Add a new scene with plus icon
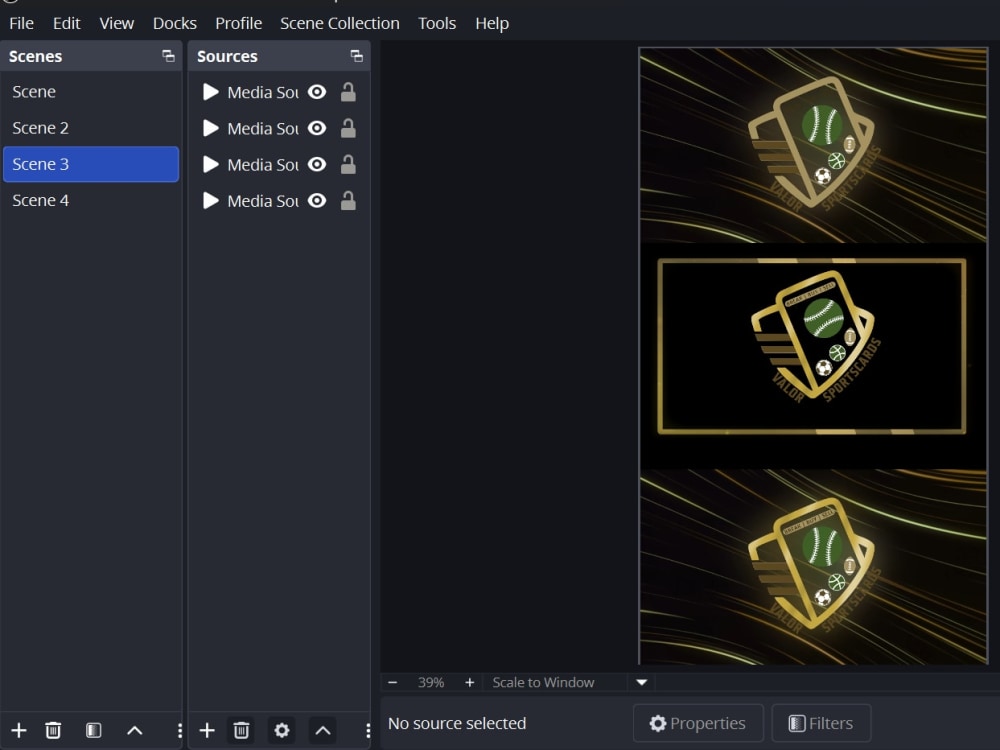The image size is (1000, 750). coord(19,730)
